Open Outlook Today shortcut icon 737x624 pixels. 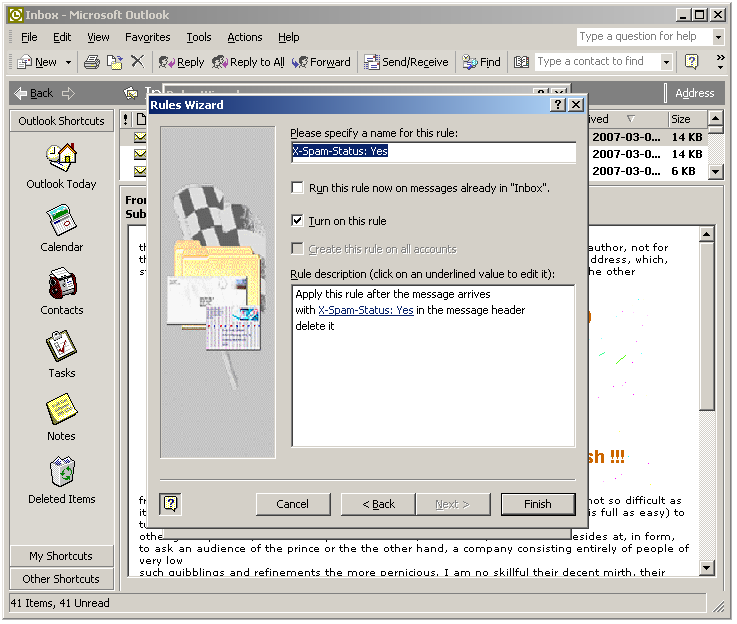[61, 157]
